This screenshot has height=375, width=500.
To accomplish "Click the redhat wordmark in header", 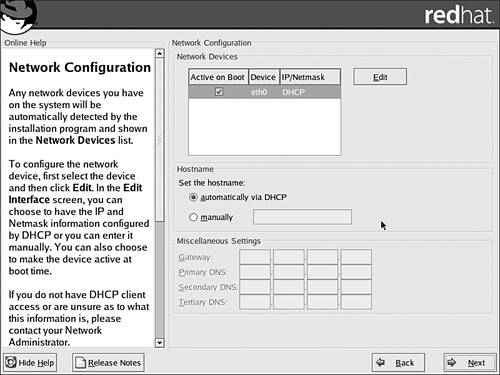I will click(459, 15).
